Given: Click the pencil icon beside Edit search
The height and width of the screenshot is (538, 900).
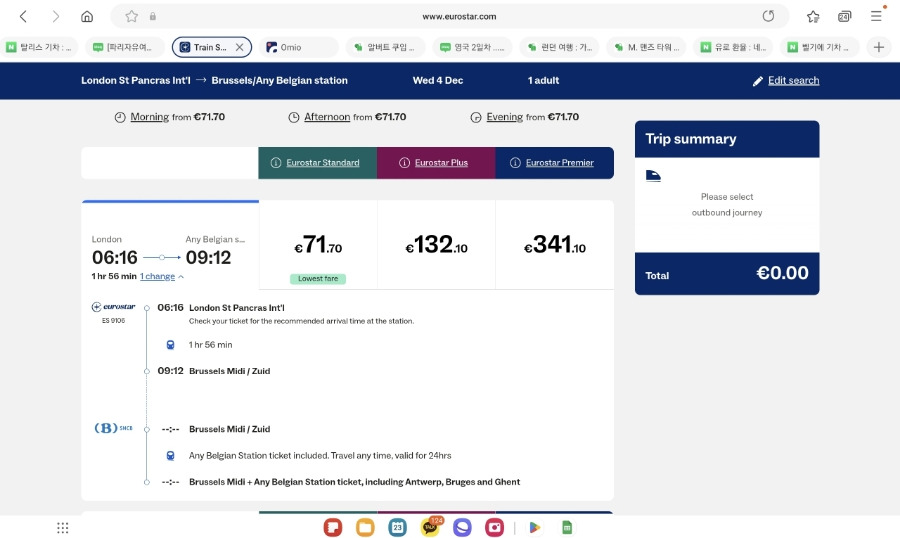Looking at the screenshot, I should [758, 81].
